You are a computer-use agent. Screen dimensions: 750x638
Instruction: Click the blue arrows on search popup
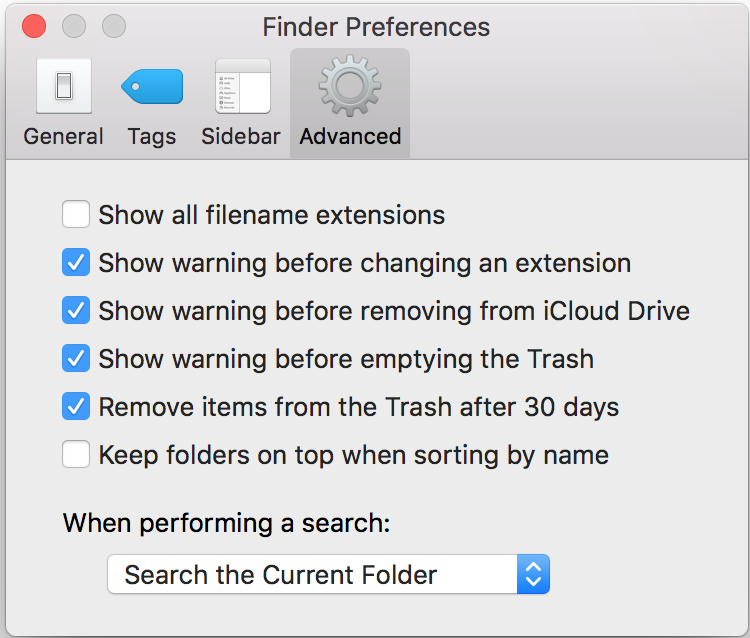tap(533, 575)
